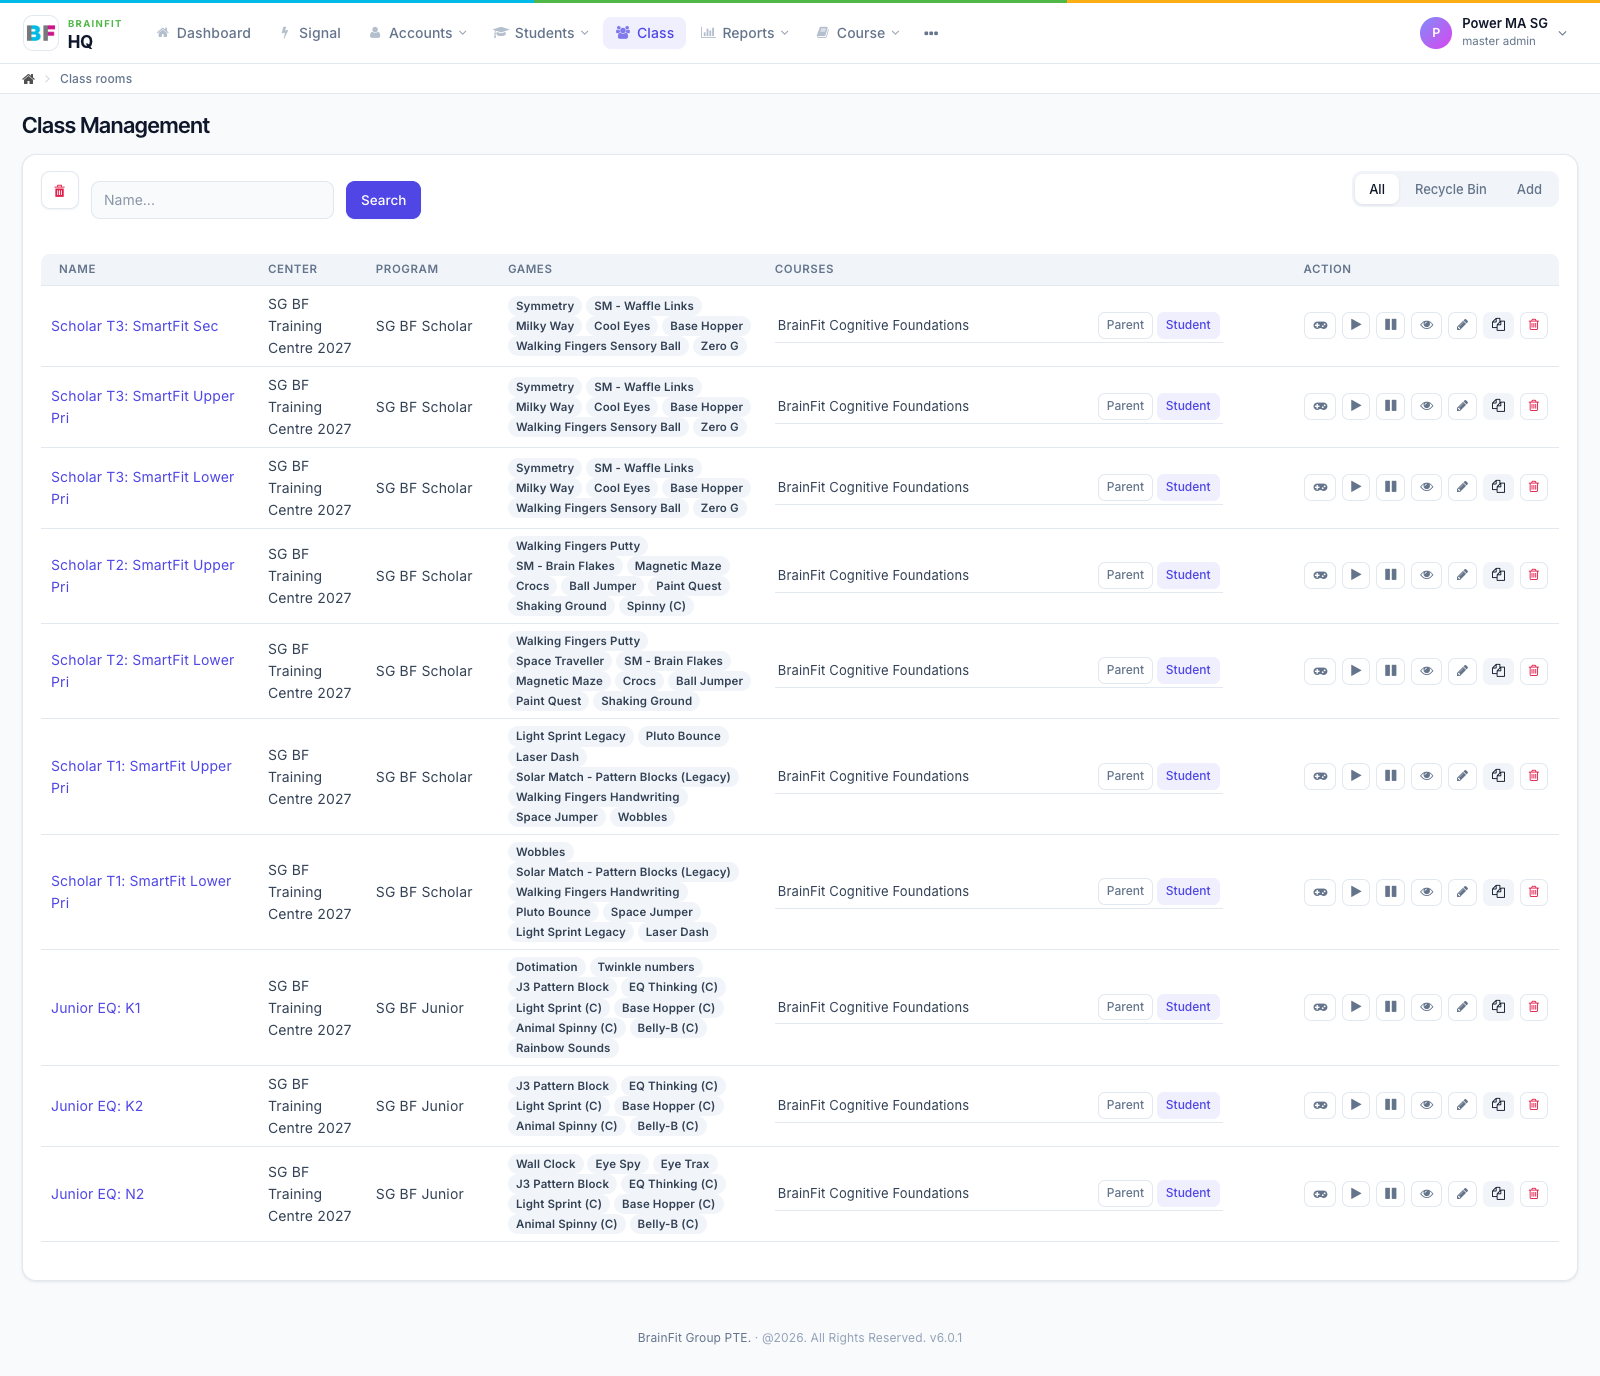The height and width of the screenshot is (1376, 1600).
Task: Click the Search button
Action: point(383,200)
